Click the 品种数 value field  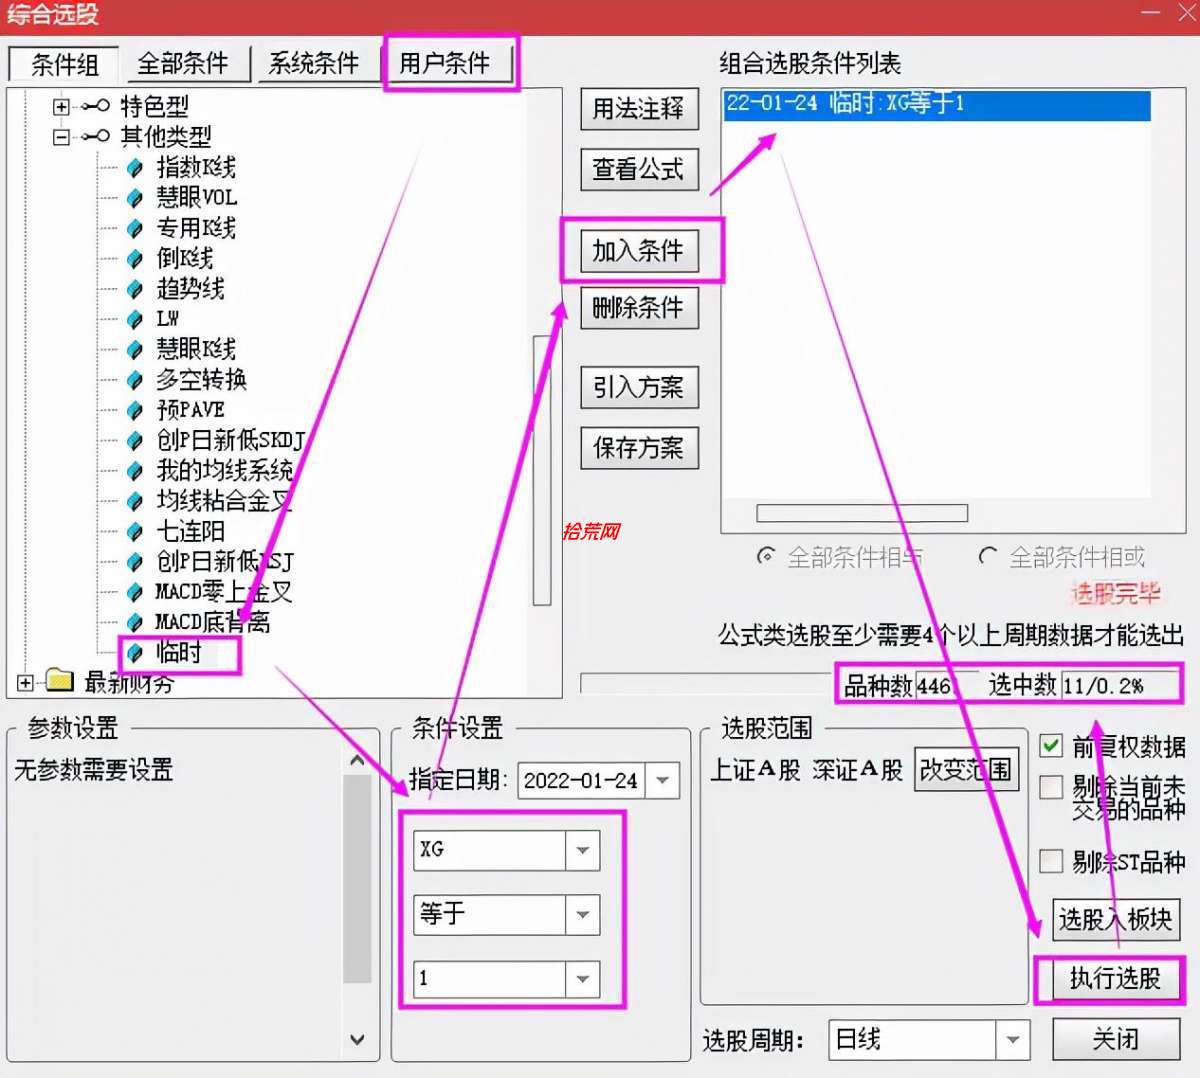(x=946, y=686)
